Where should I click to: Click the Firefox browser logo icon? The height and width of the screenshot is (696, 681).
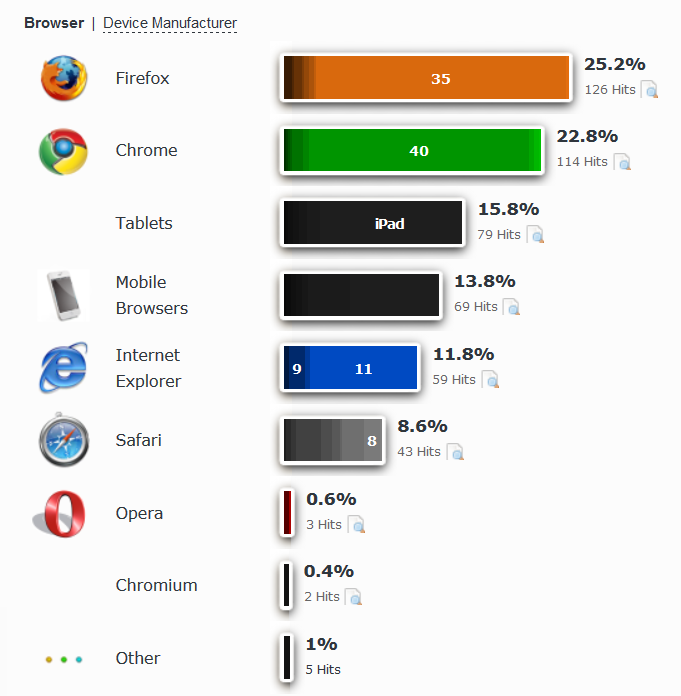click(64, 78)
